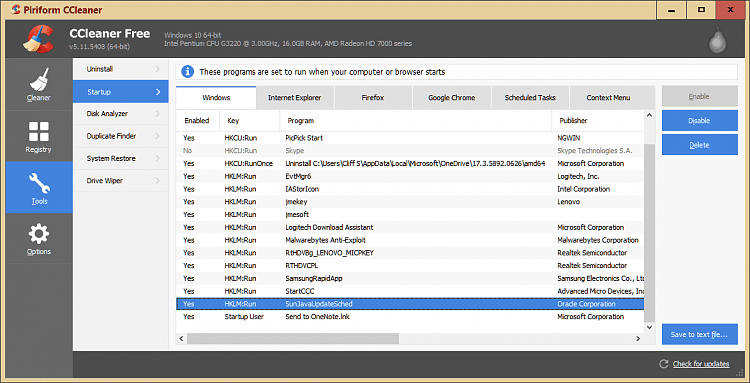Sort by the Key column header
Screen dimensions: 750x383
pyautogui.click(x=250, y=120)
